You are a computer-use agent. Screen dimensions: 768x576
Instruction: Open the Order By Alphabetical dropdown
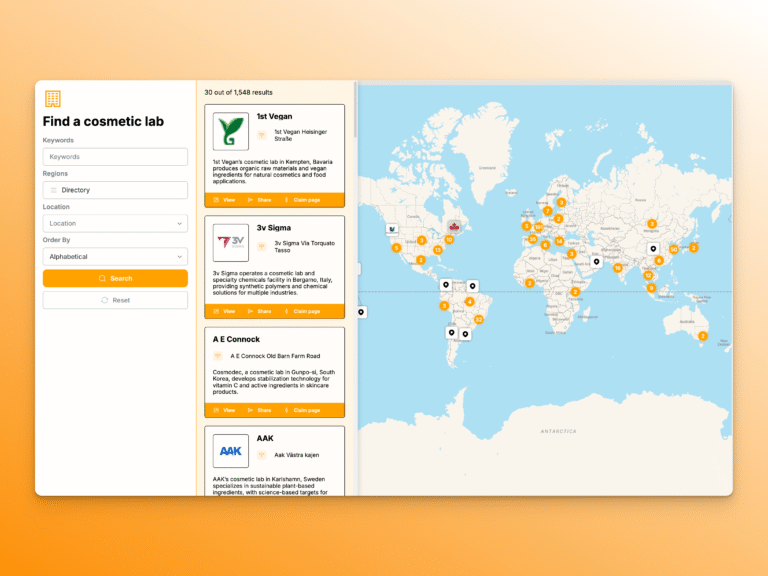click(x=115, y=256)
